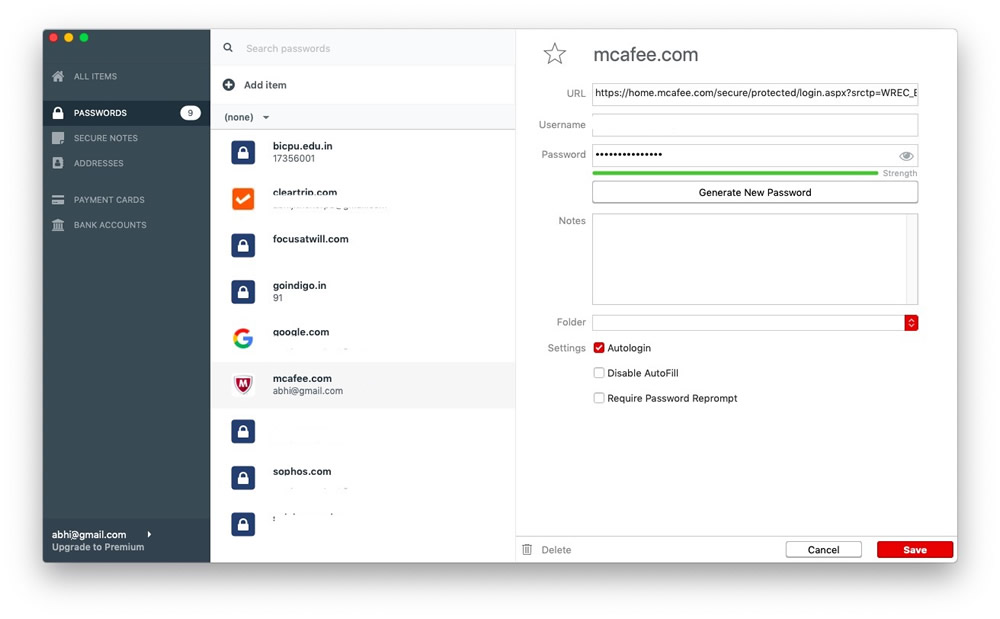
Task: Select the mcafee.com list entry
Action: 363,385
